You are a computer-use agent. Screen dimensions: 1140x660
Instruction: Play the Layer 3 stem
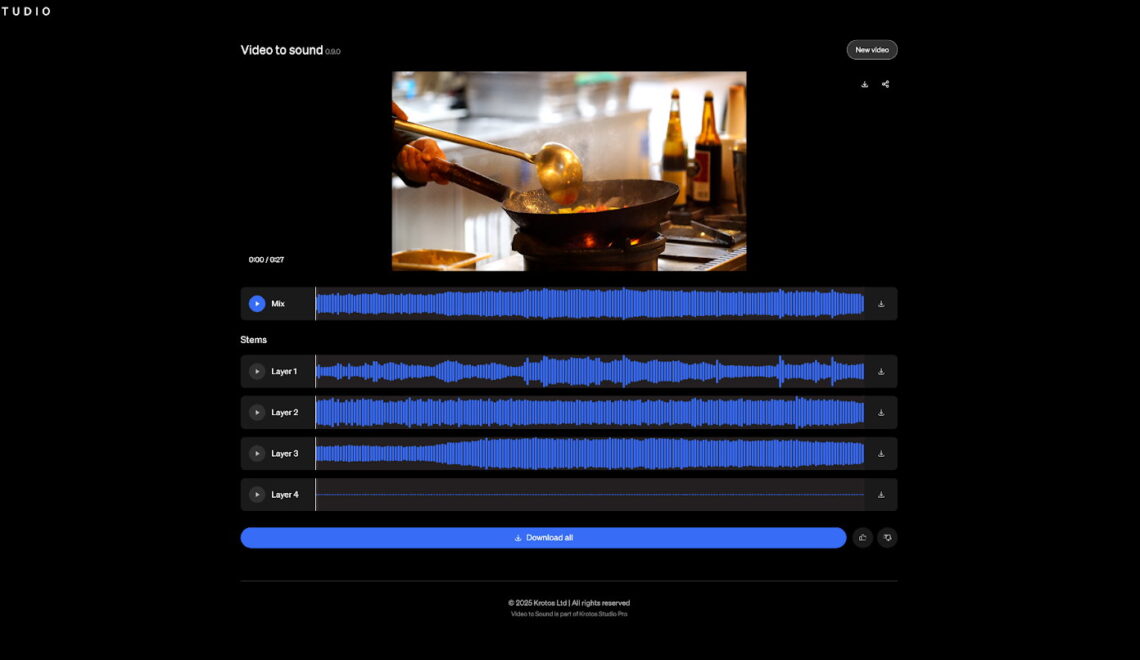257,454
